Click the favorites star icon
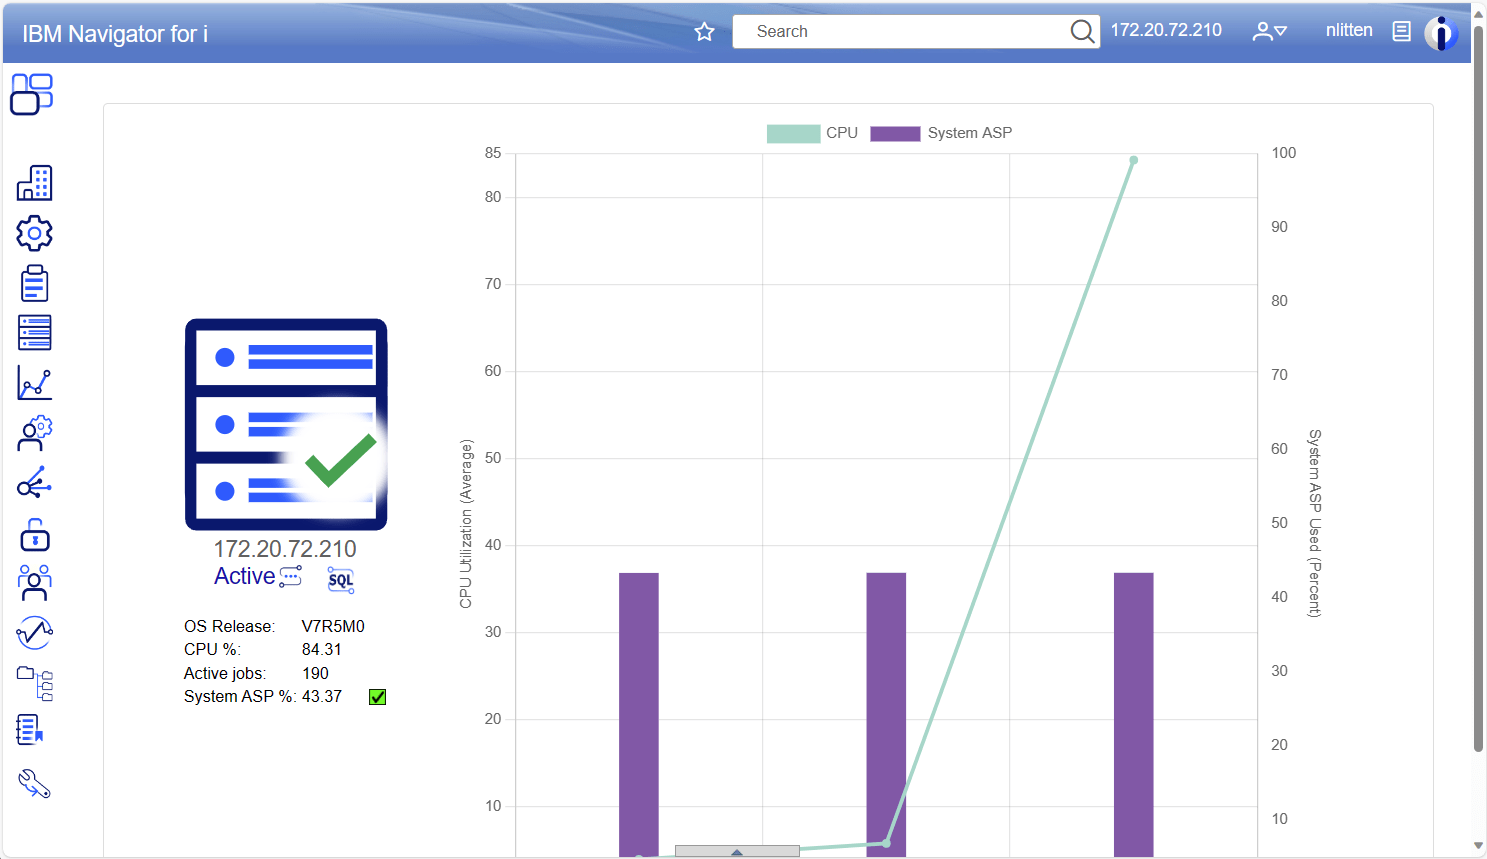Image resolution: width=1487 pixels, height=859 pixels. click(705, 32)
